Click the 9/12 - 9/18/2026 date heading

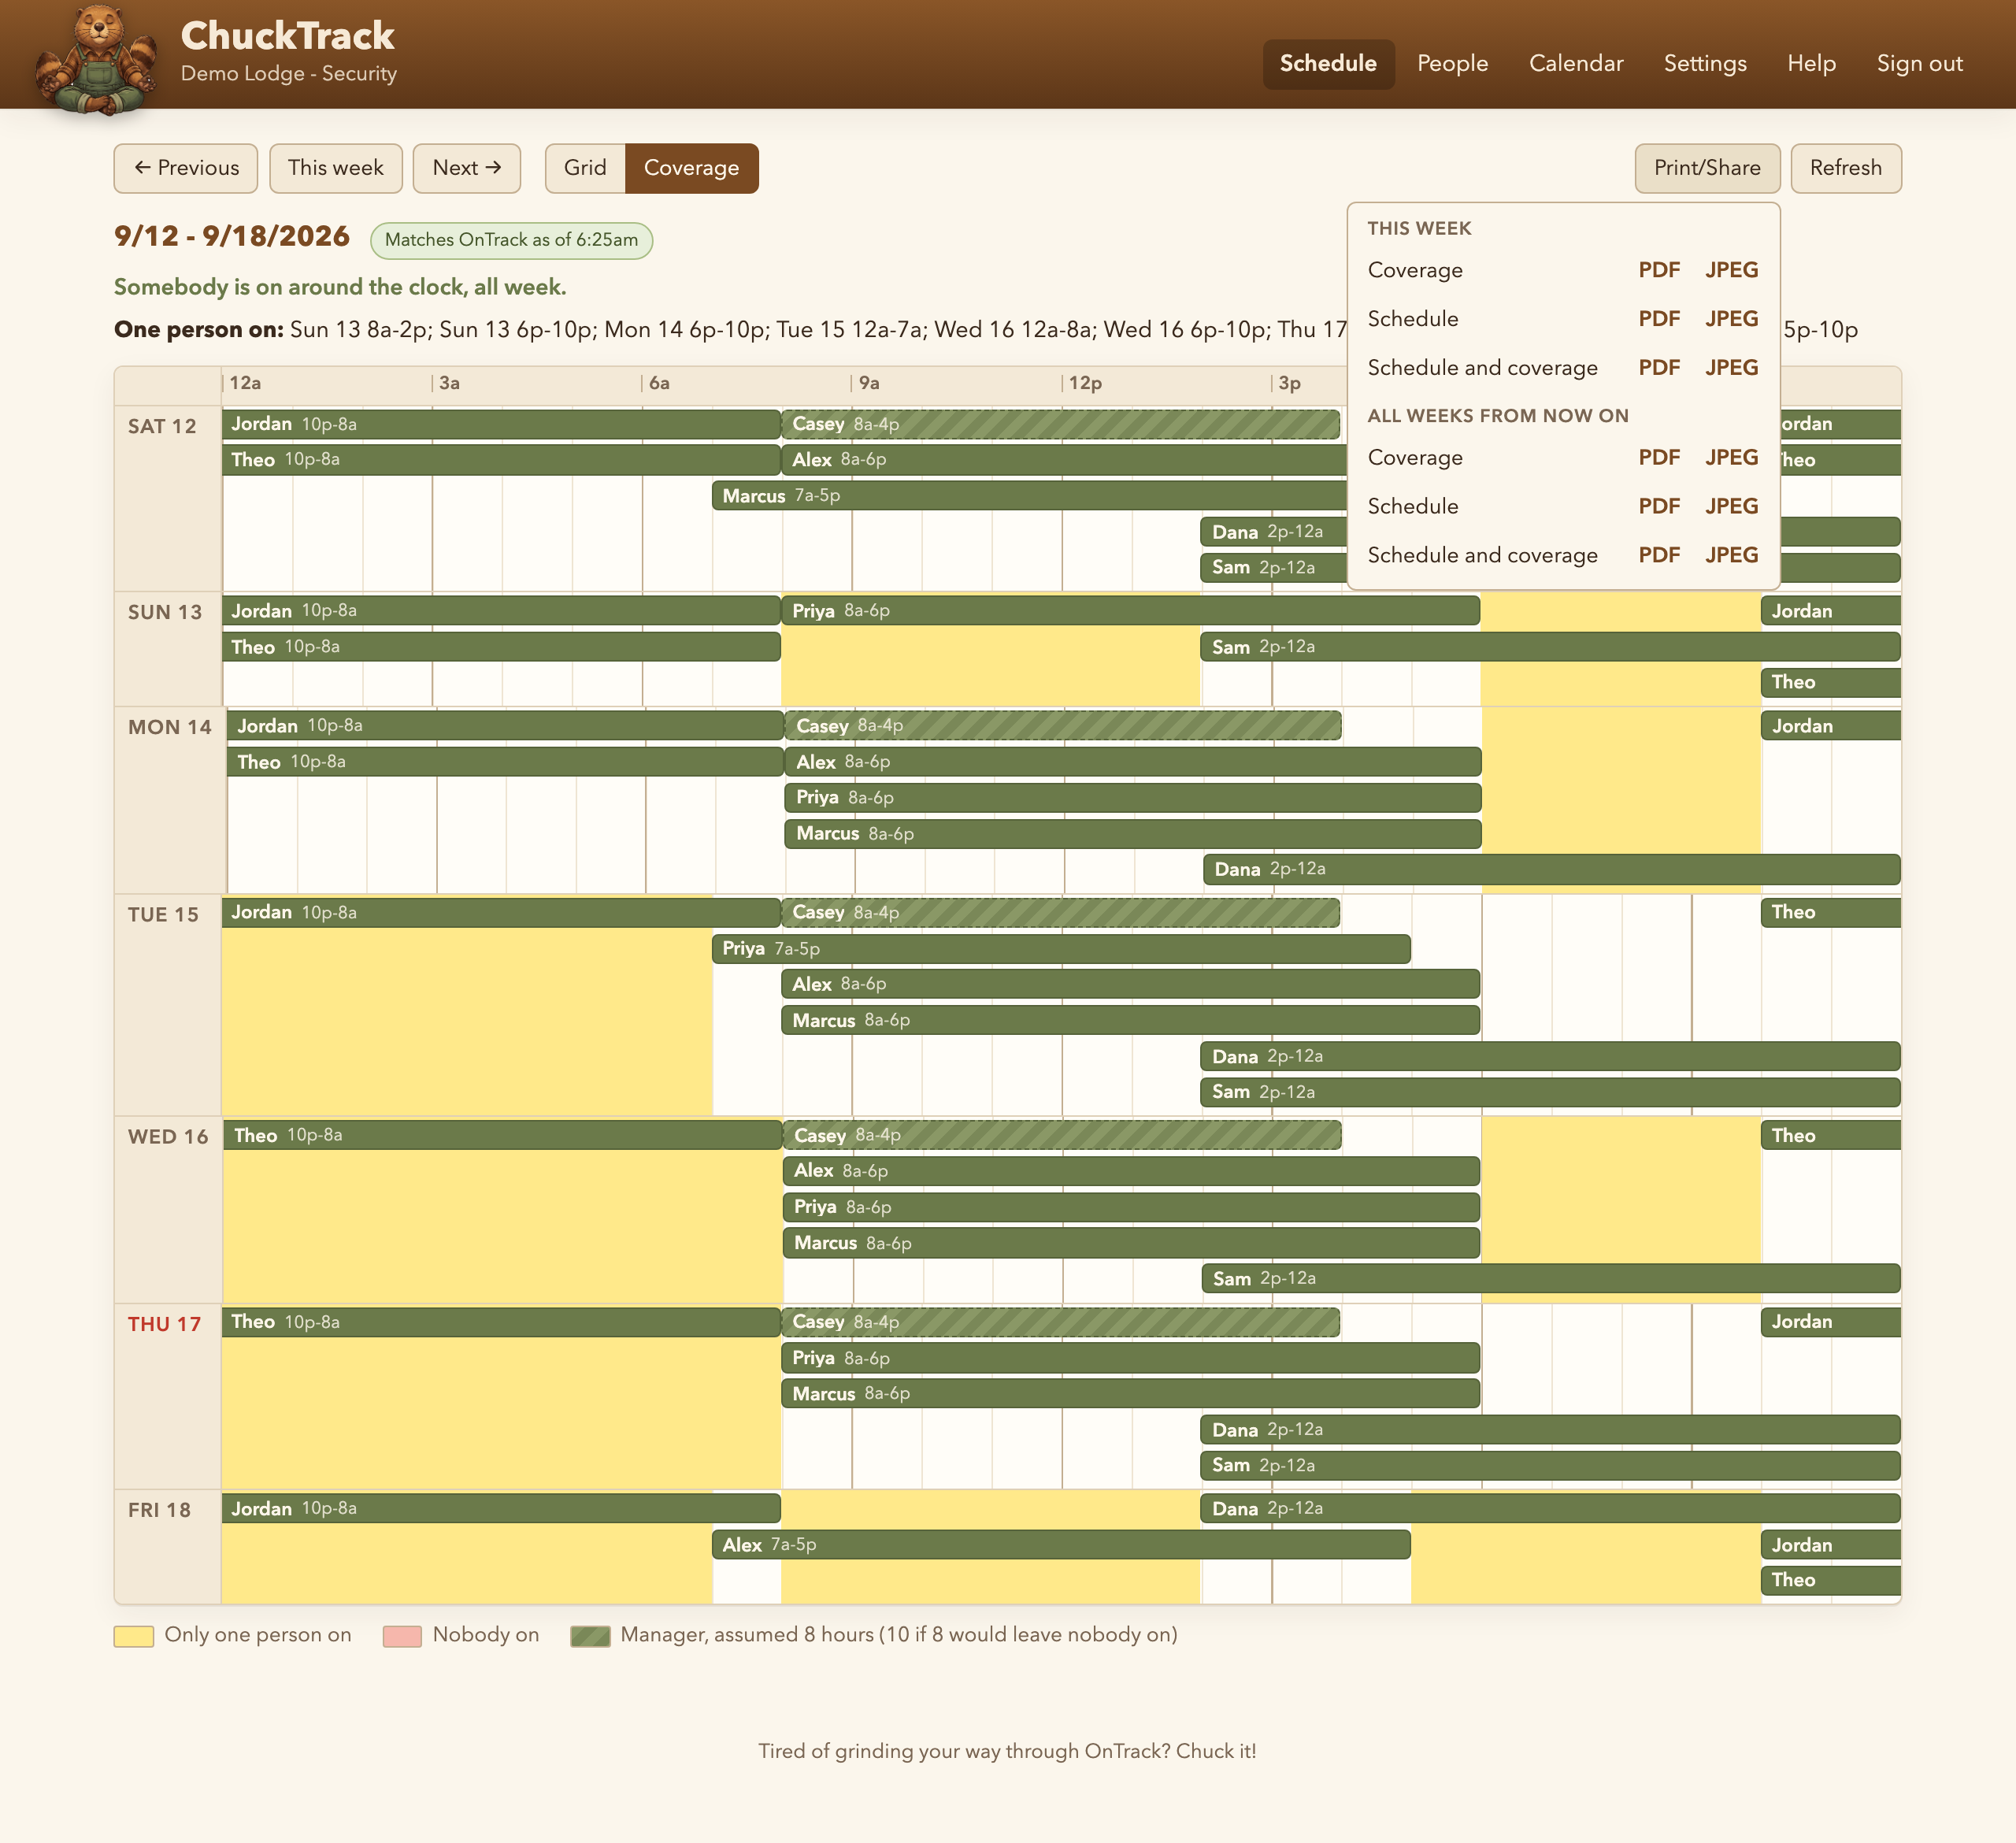[x=232, y=237]
